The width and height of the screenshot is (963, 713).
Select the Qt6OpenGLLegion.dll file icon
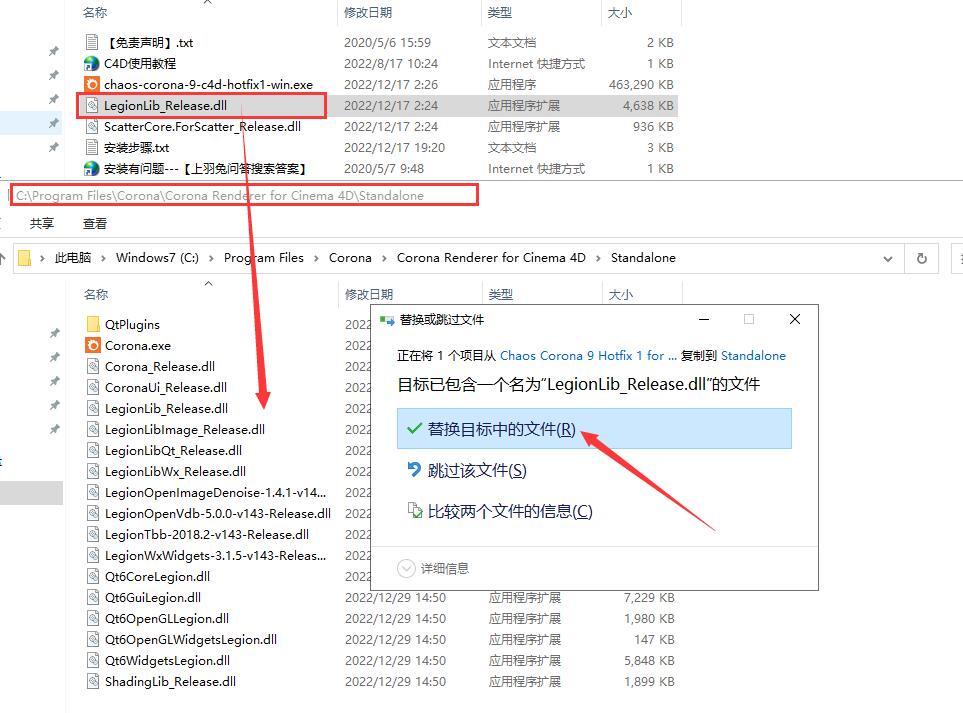click(x=93, y=618)
